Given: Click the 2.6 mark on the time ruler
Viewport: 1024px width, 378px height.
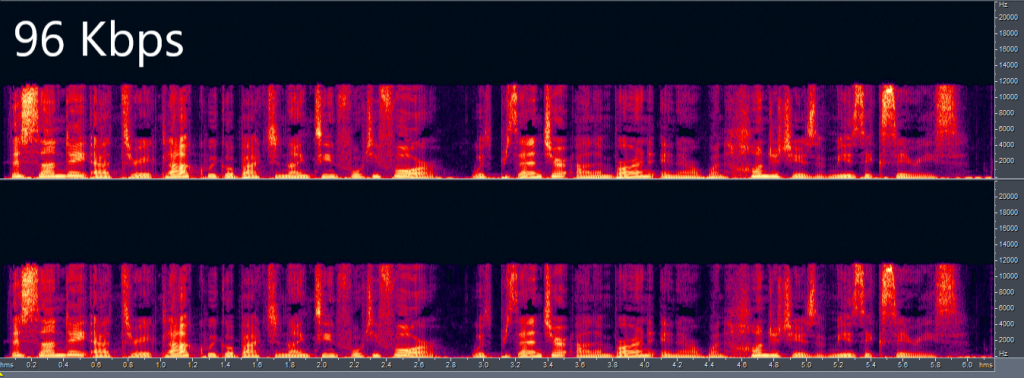Looking at the screenshot, I should pyautogui.click(x=419, y=364).
